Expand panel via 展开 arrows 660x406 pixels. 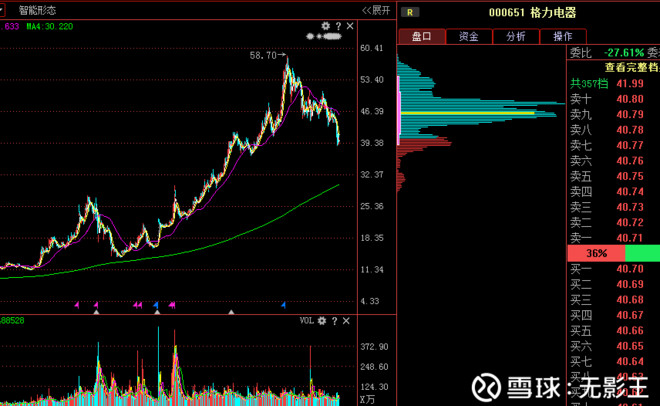tap(376, 10)
